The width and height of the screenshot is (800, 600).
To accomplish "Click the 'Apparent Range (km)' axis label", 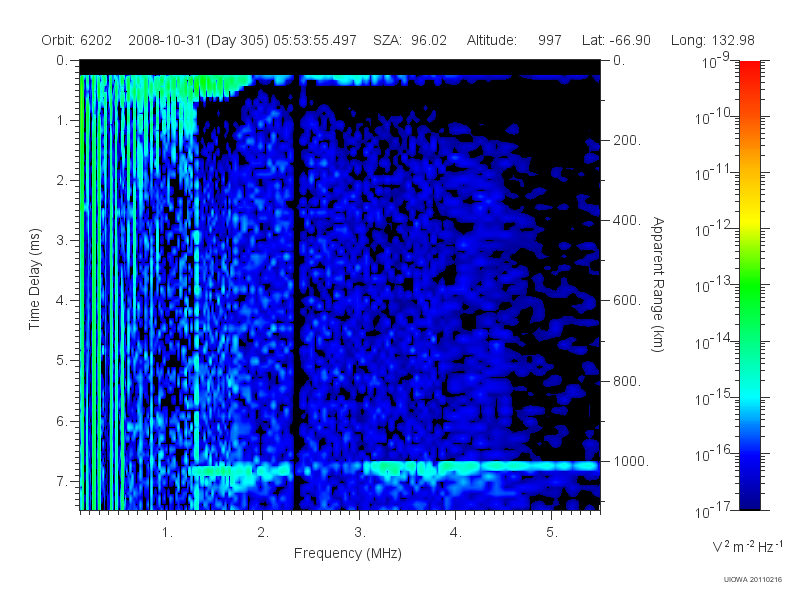I will 658,284.
